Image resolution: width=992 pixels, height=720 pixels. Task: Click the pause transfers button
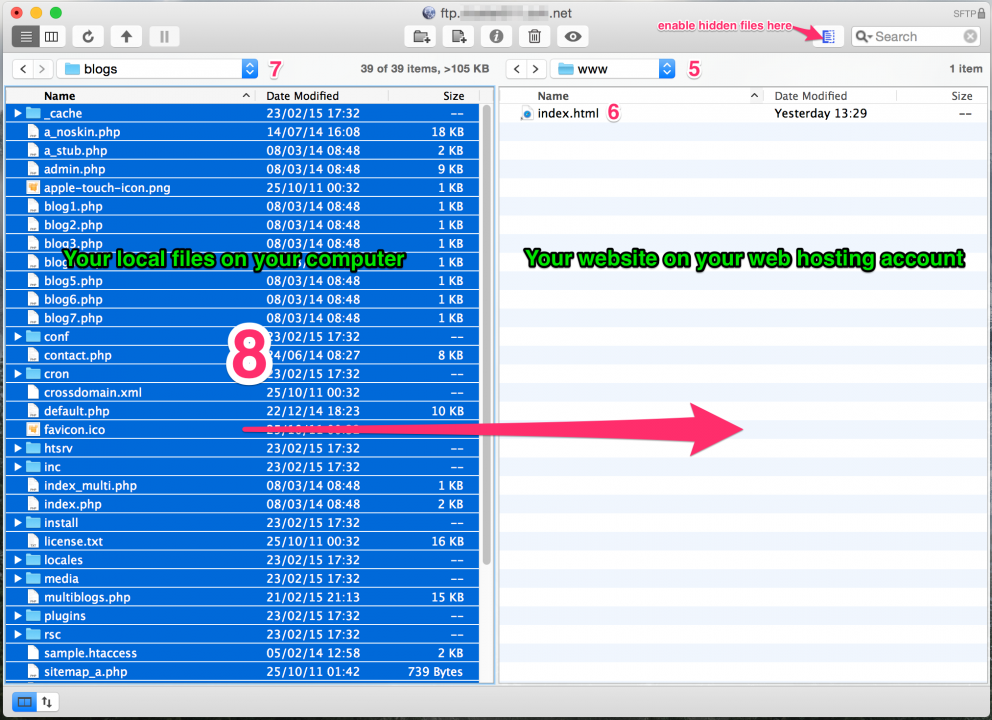(164, 37)
